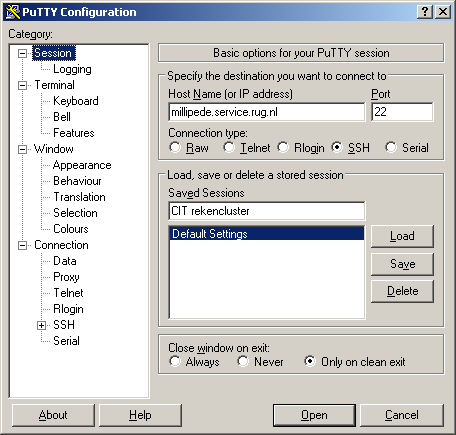Cancel the PuTTY configuration
This screenshot has height=435, width=456.
(402, 415)
